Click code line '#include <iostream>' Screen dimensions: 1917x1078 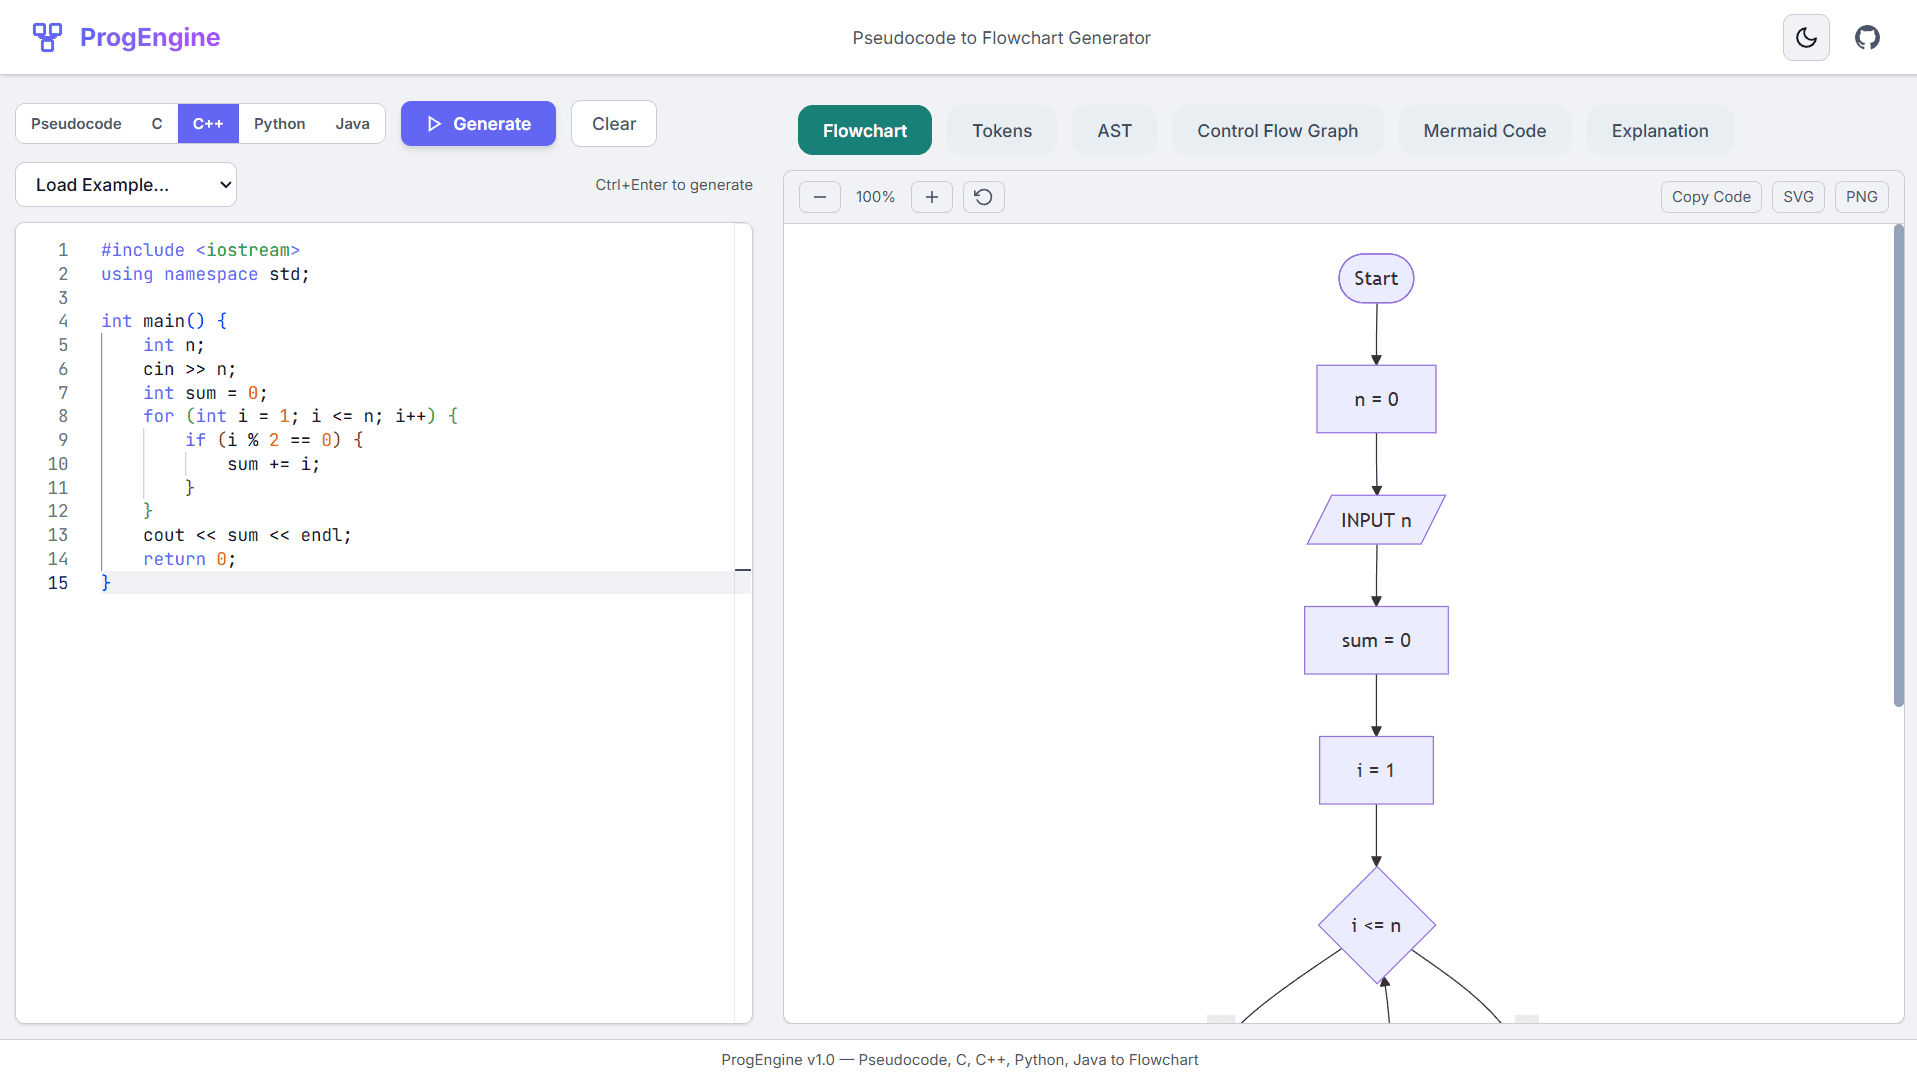(200, 250)
